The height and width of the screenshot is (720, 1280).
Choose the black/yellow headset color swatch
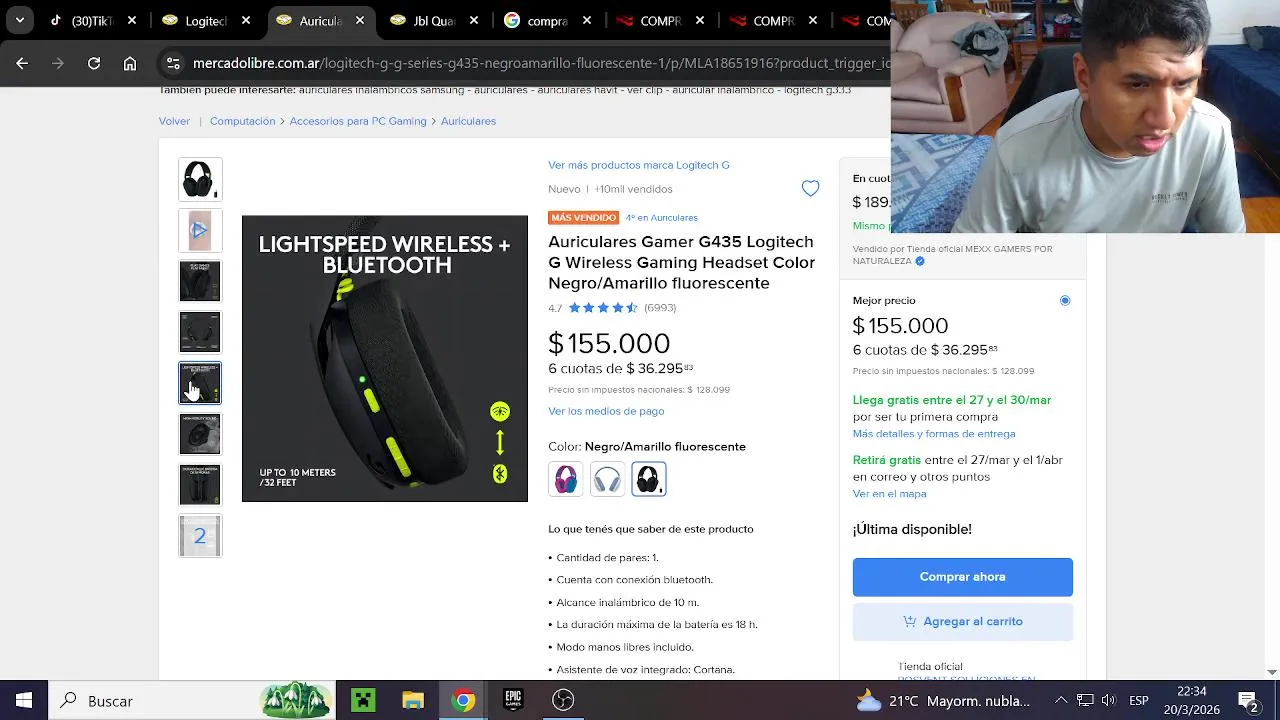point(649,479)
